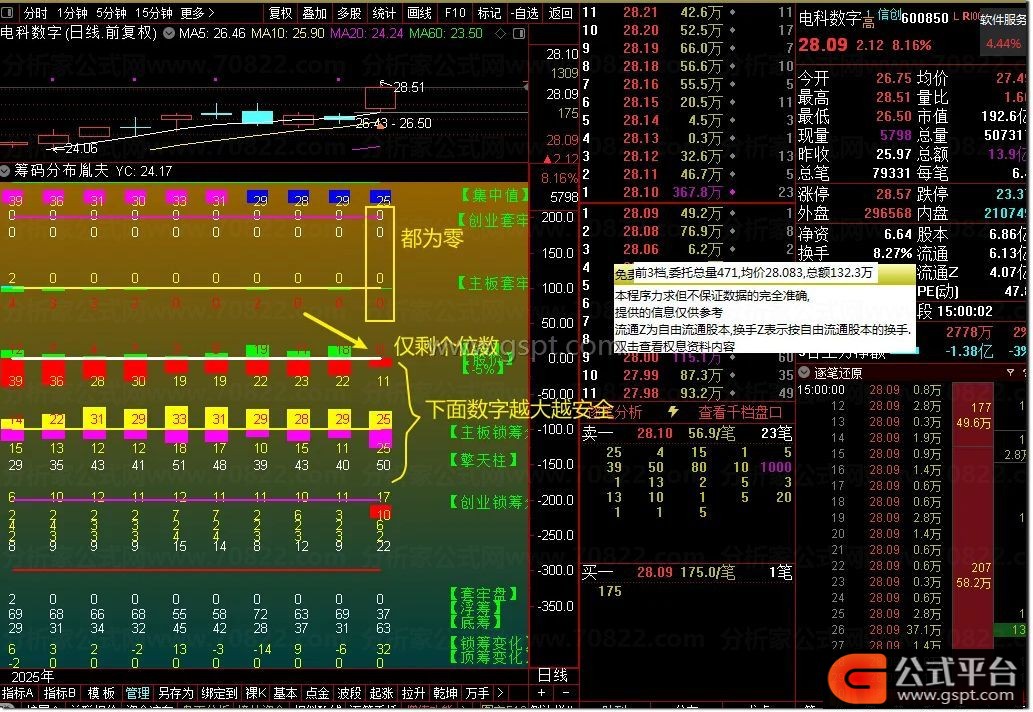The image size is (1033, 712).
Task: Click the 返回 back button
Action: point(561,13)
